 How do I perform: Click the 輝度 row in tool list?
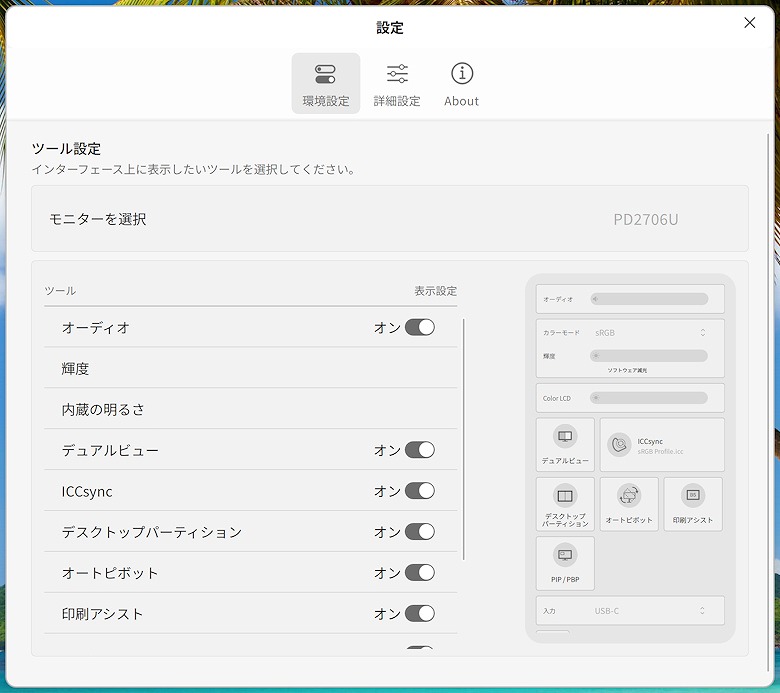click(250, 368)
